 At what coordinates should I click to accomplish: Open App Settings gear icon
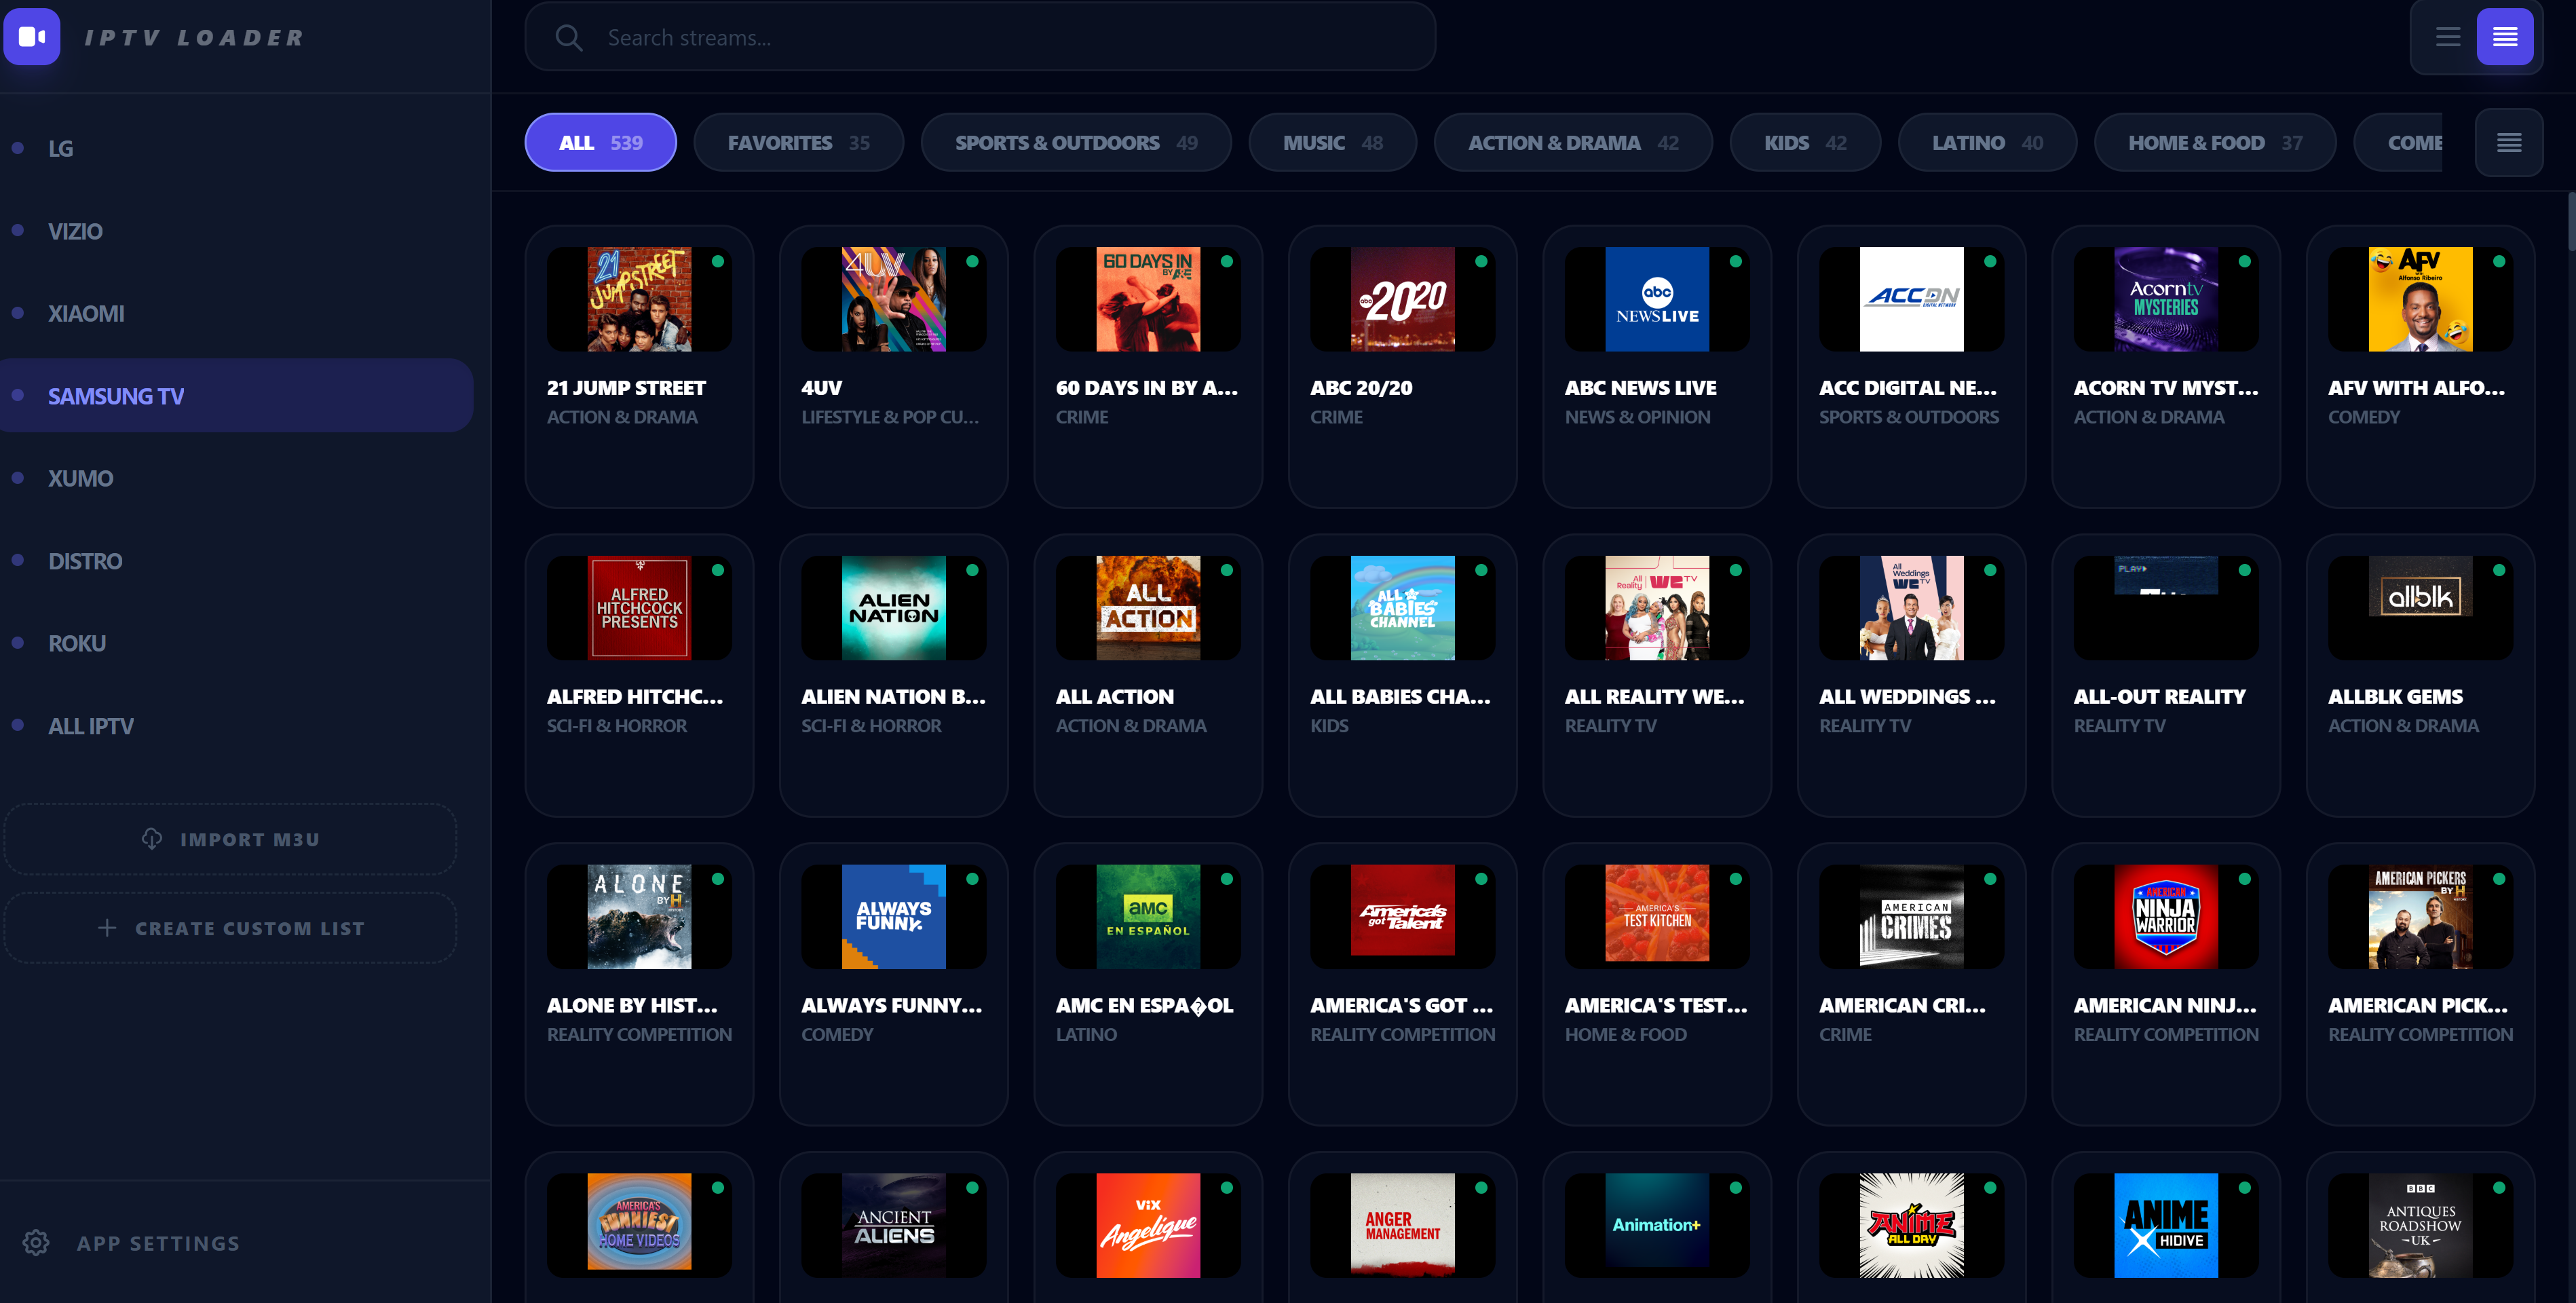[36, 1243]
